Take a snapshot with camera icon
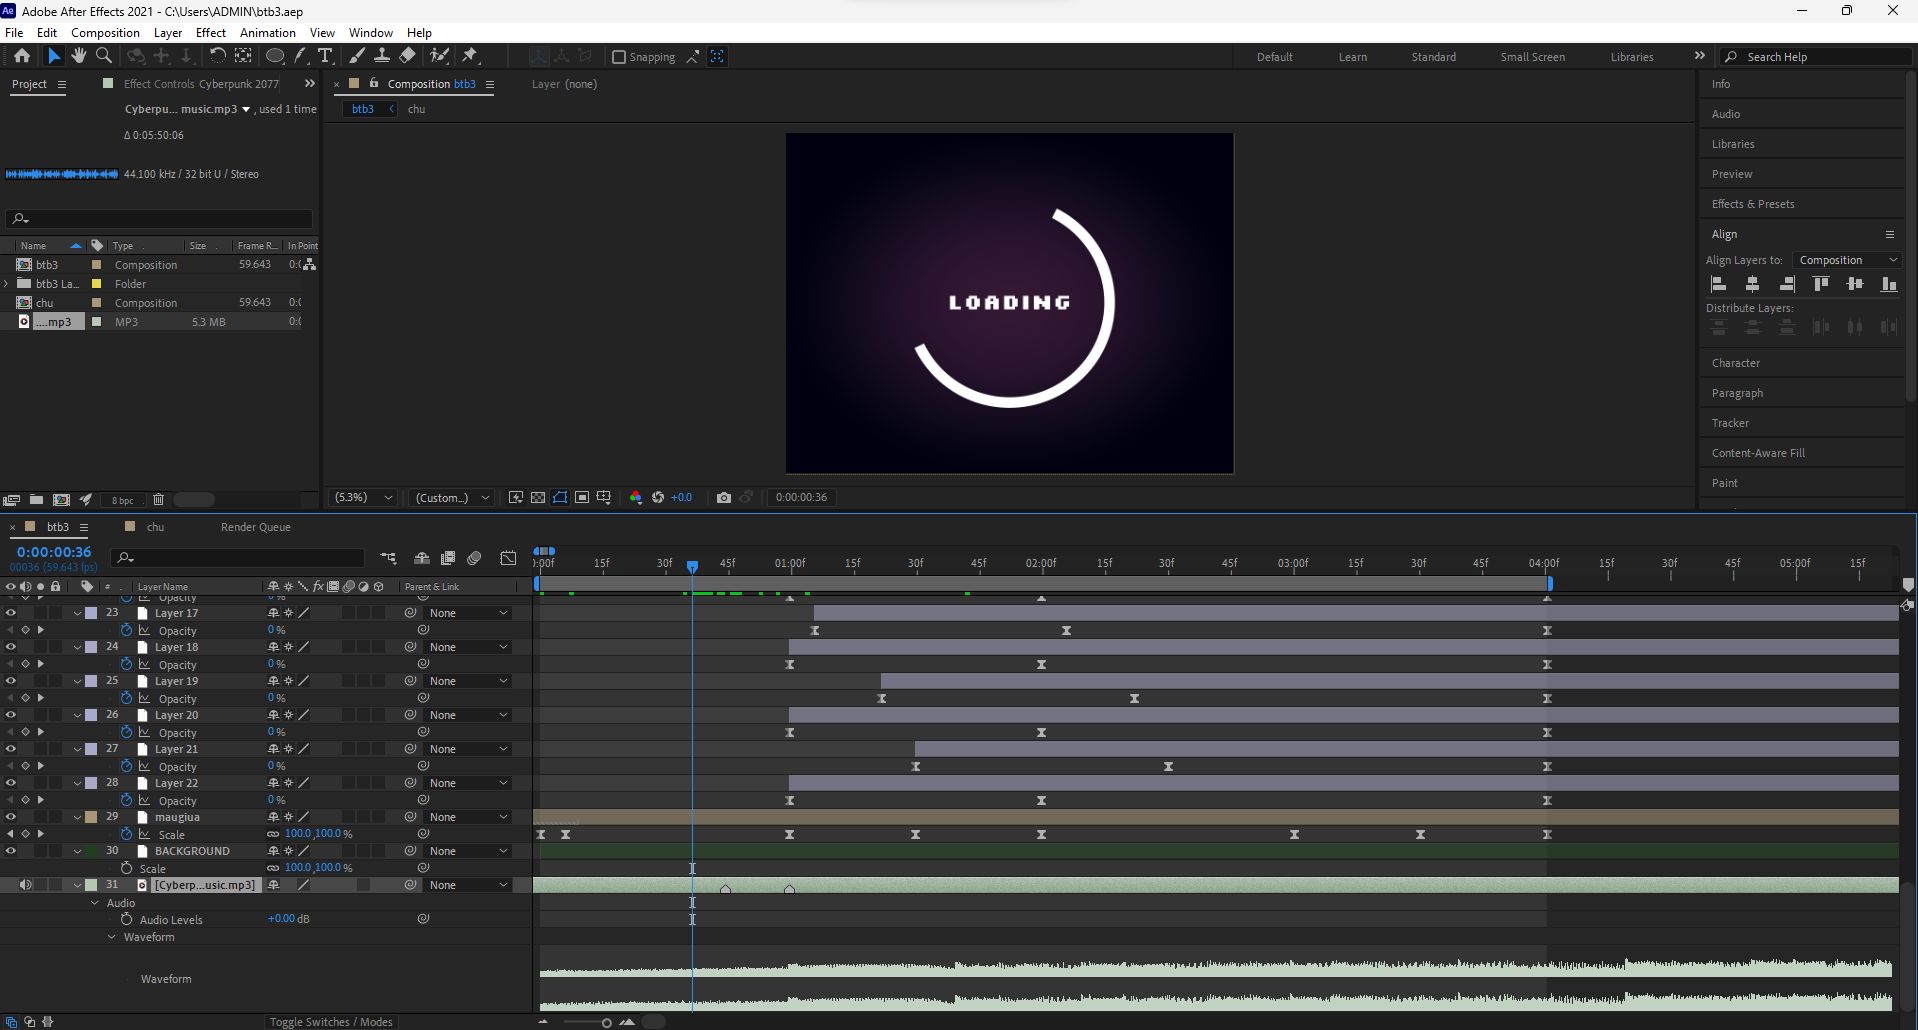This screenshot has height=1030, width=1918. coord(724,497)
